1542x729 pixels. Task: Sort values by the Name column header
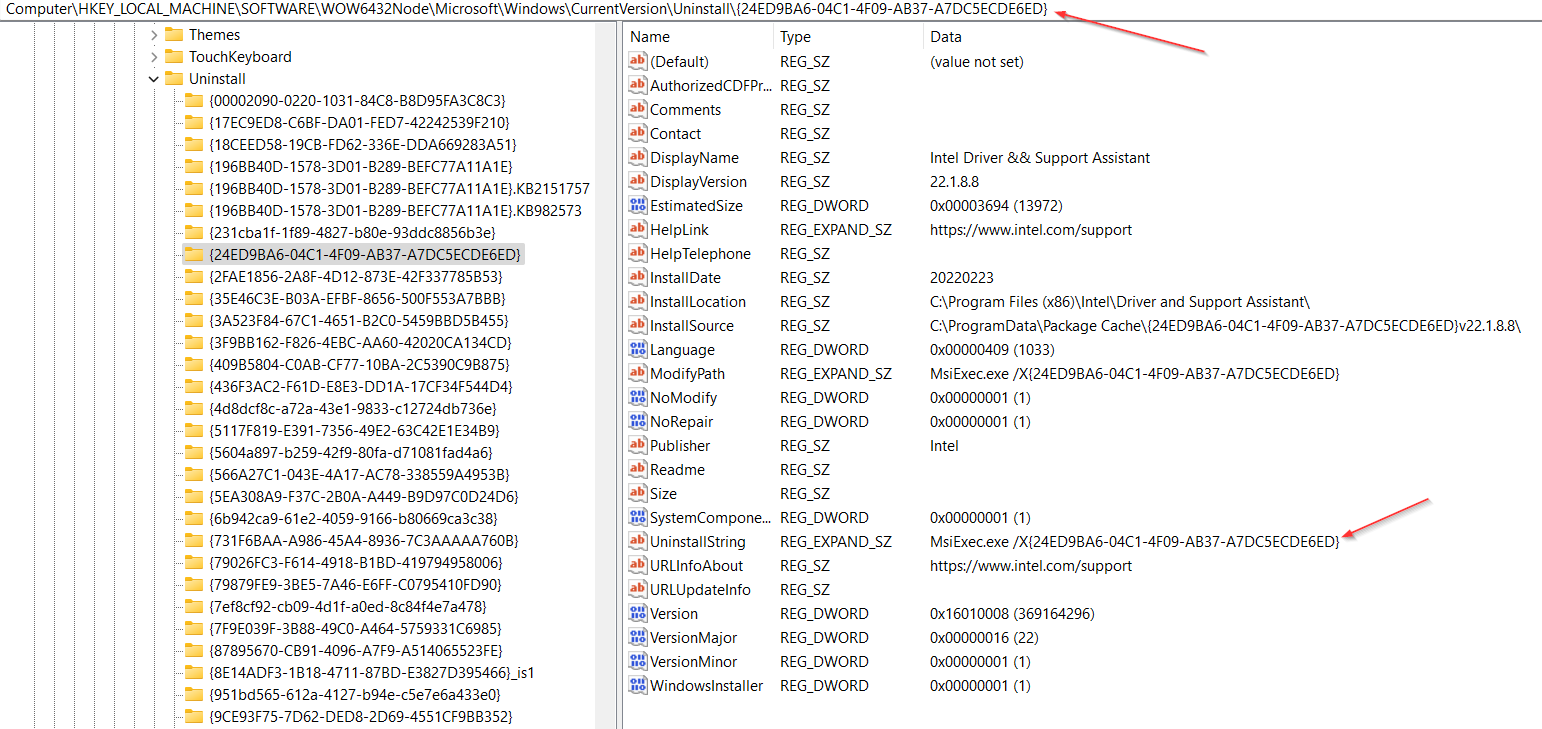tap(650, 37)
